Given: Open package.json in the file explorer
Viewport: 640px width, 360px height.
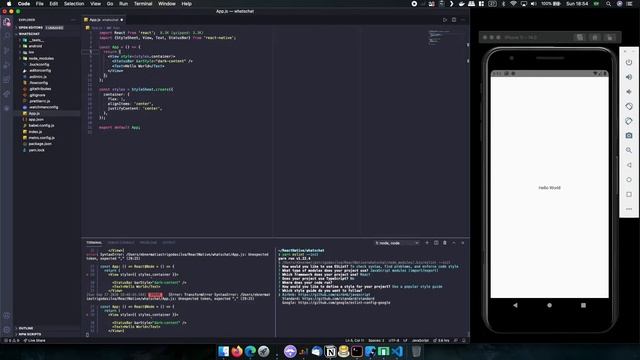Looking at the screenshot, I should click(x=40, y=144).
